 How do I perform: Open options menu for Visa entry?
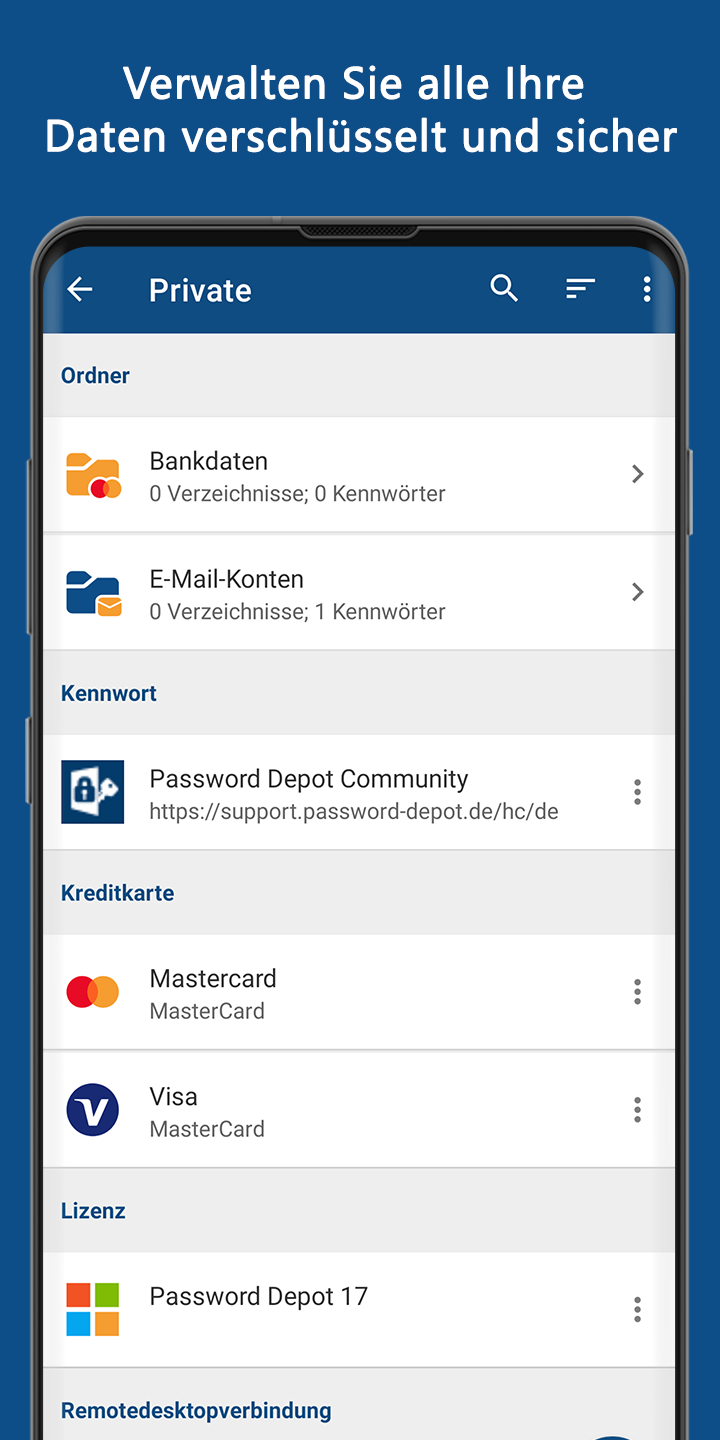(637, 1110)
